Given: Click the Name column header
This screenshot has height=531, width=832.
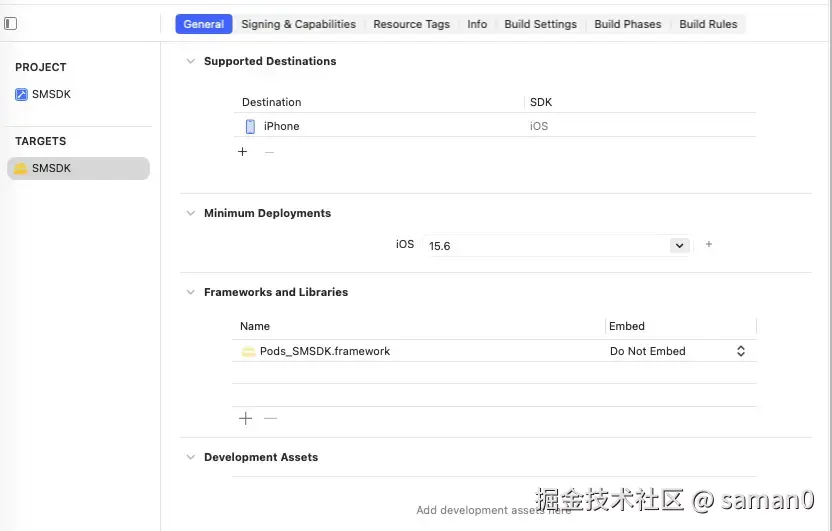Looking at the screenshot, I should tap(255, 326).
